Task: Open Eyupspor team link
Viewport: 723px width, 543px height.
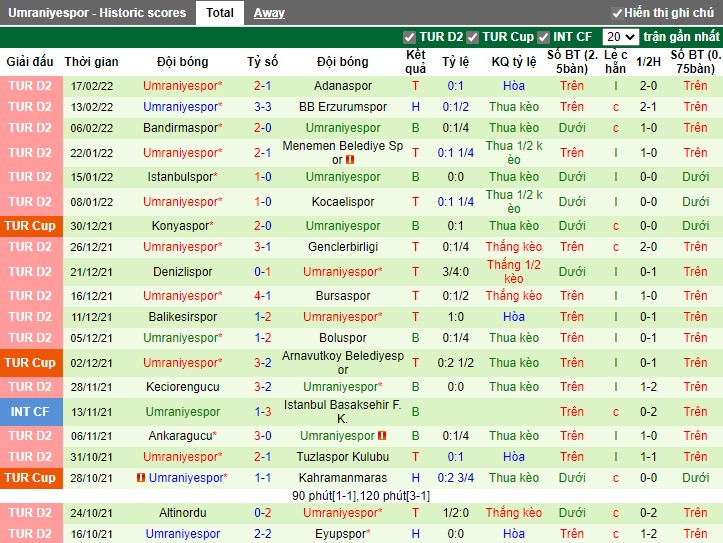Action: [340, 534]
